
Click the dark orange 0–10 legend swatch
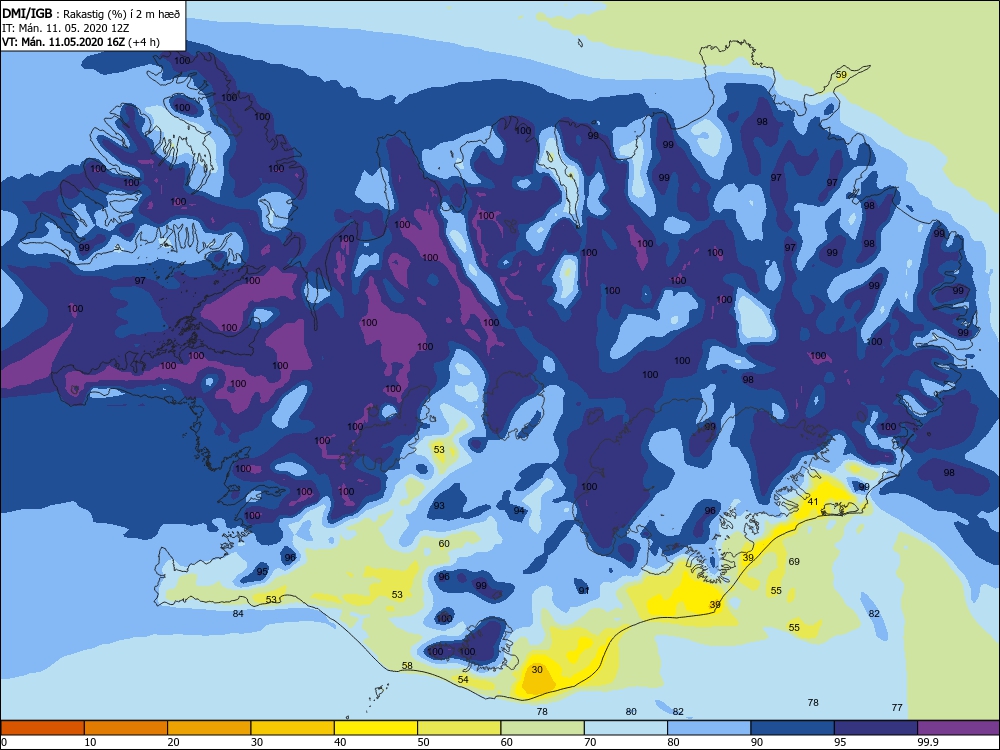click(42, 728)
